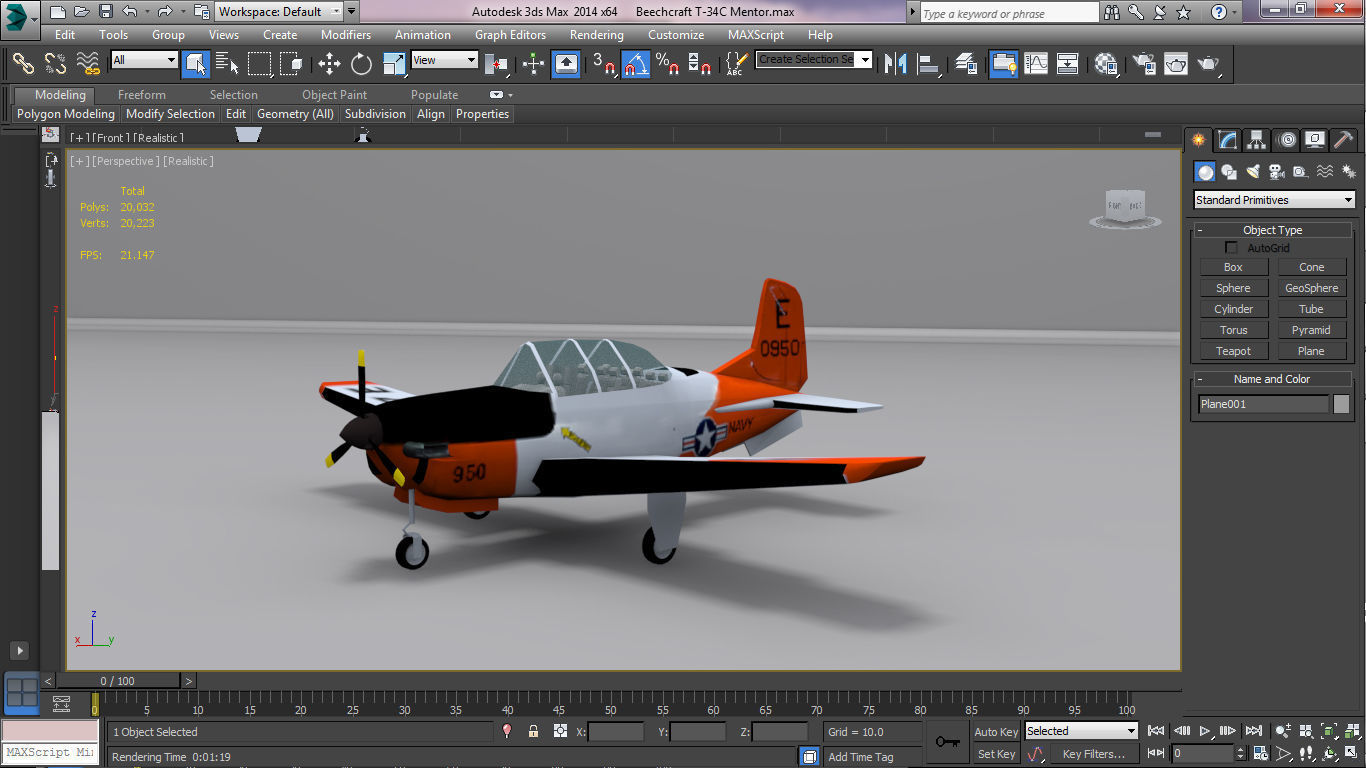Image resolution: width=1366 pixels, height=768 pixels.
Task: Open the Rendering menu
Action: (x=597, y=35)
